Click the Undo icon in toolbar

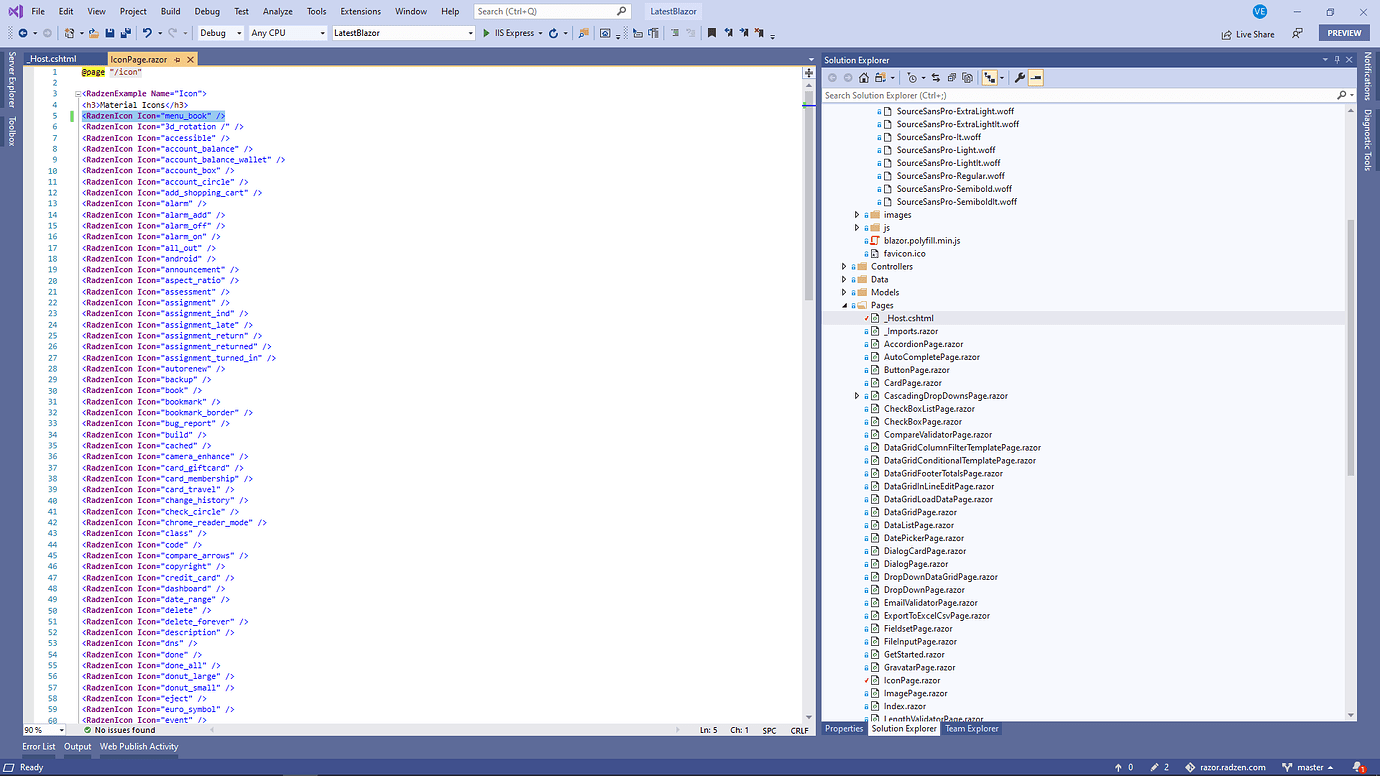(147, 33)
